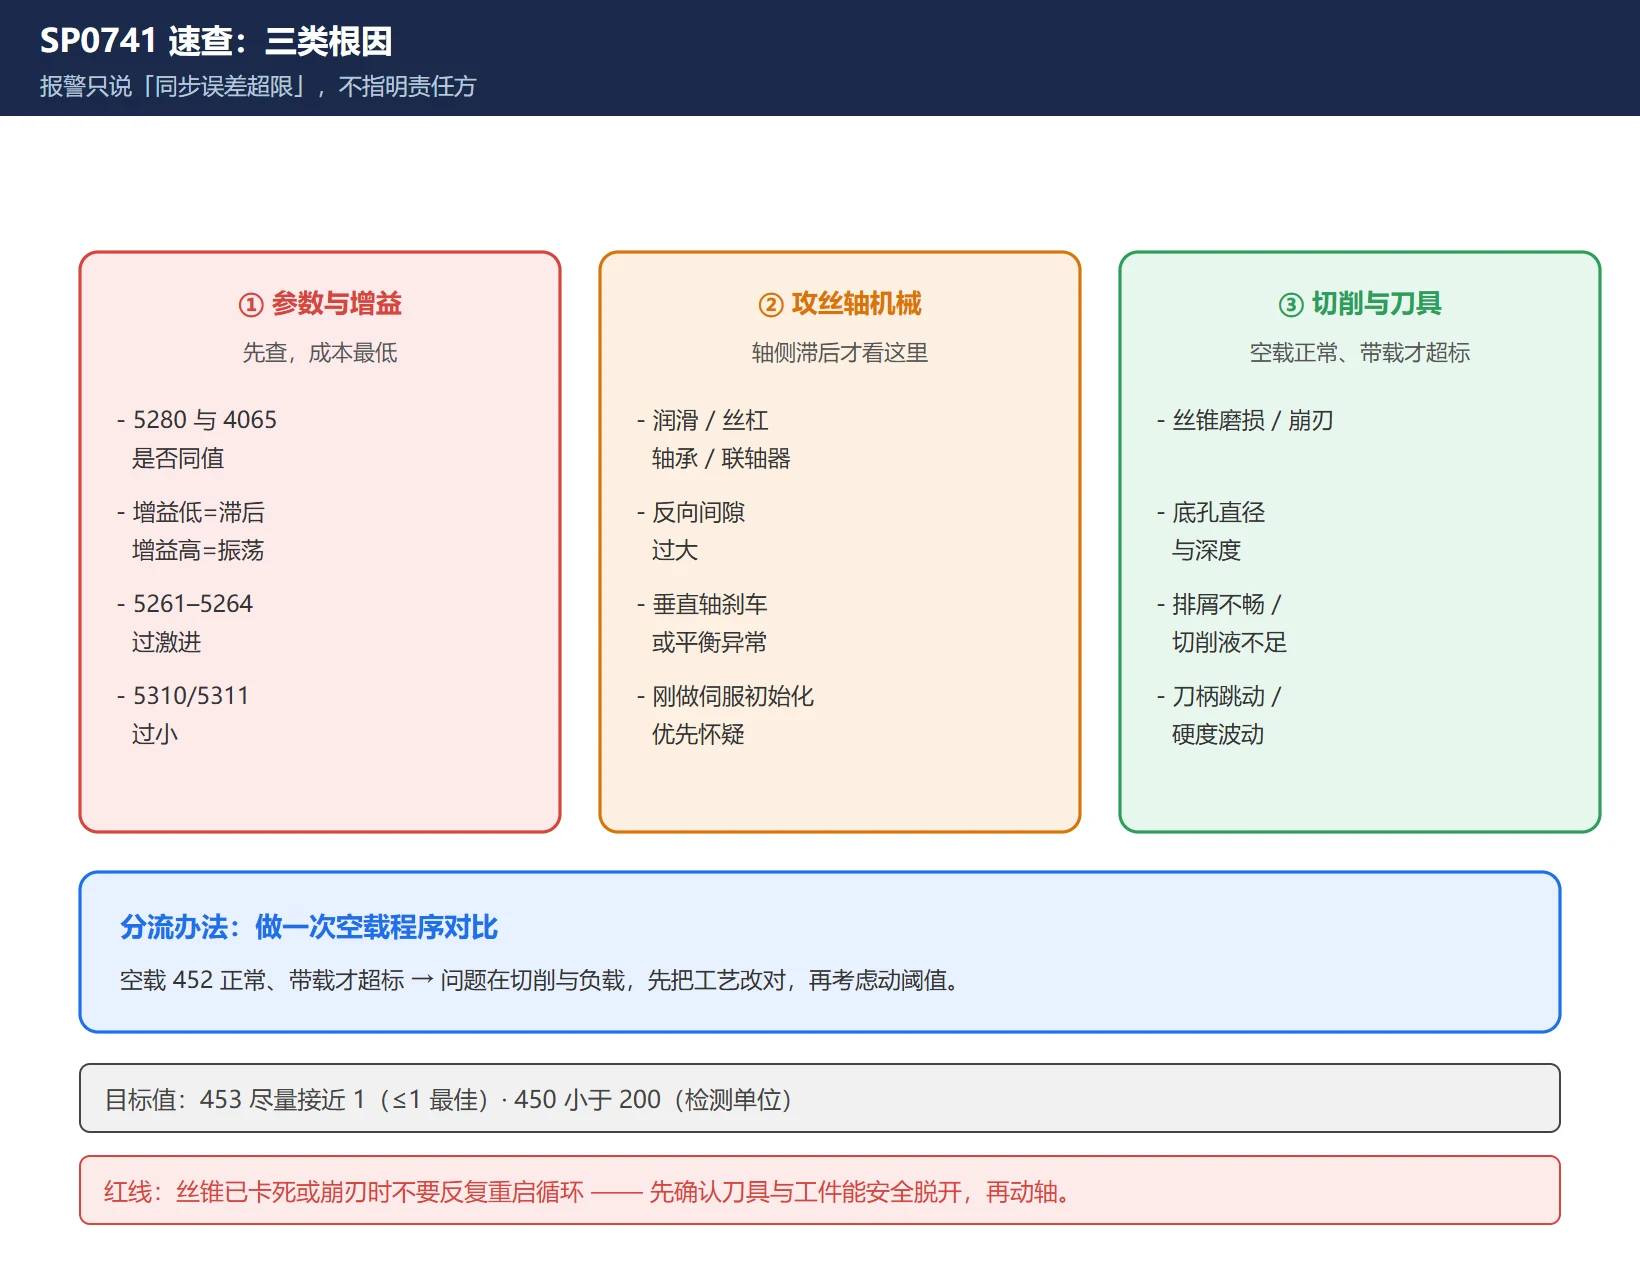Select the item "刀柄跳动 / 硬度波动"
Screen dimensions: 1640x1280
point(1219,715)
